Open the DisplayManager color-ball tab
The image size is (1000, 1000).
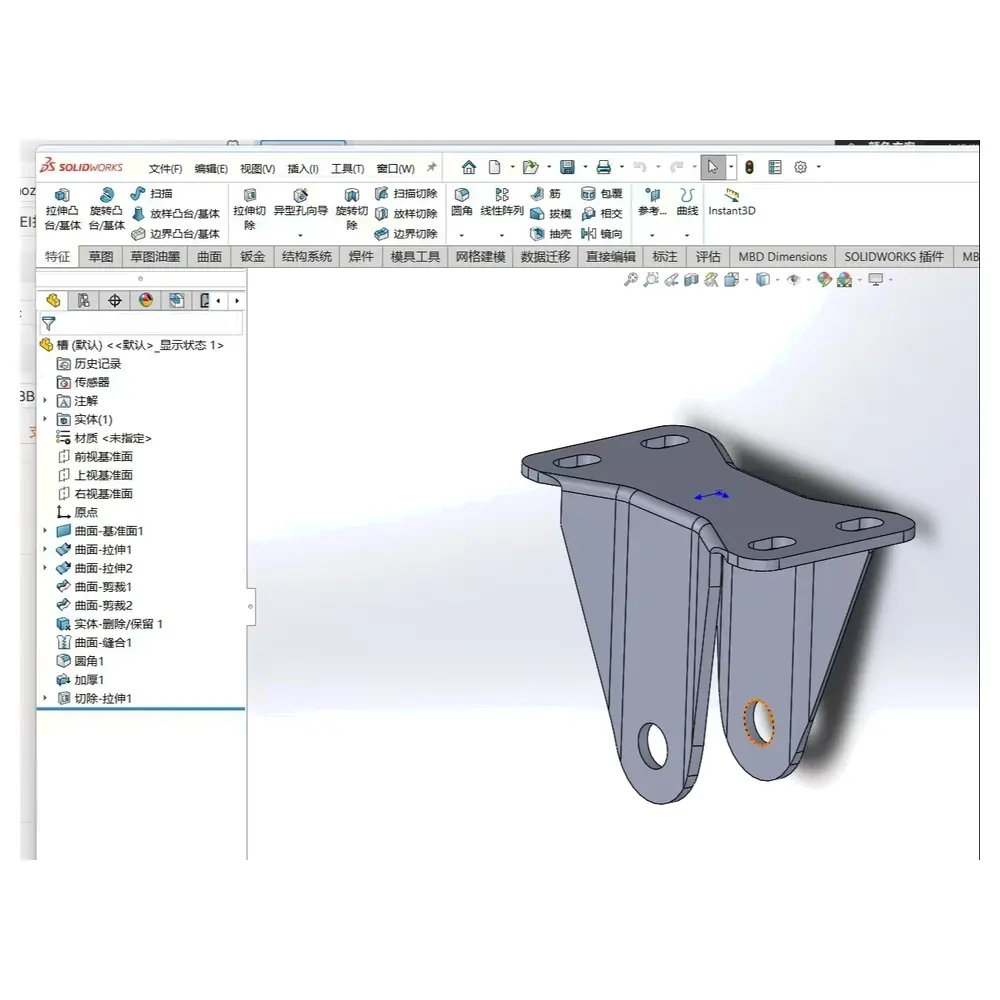tap(146, 300)
